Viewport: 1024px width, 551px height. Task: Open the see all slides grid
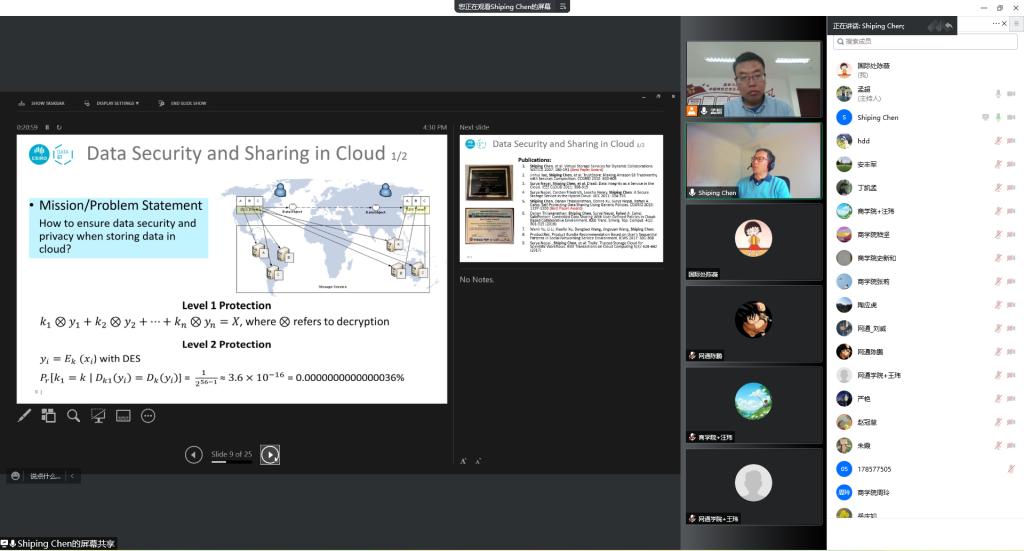click(x=49, y=415)
